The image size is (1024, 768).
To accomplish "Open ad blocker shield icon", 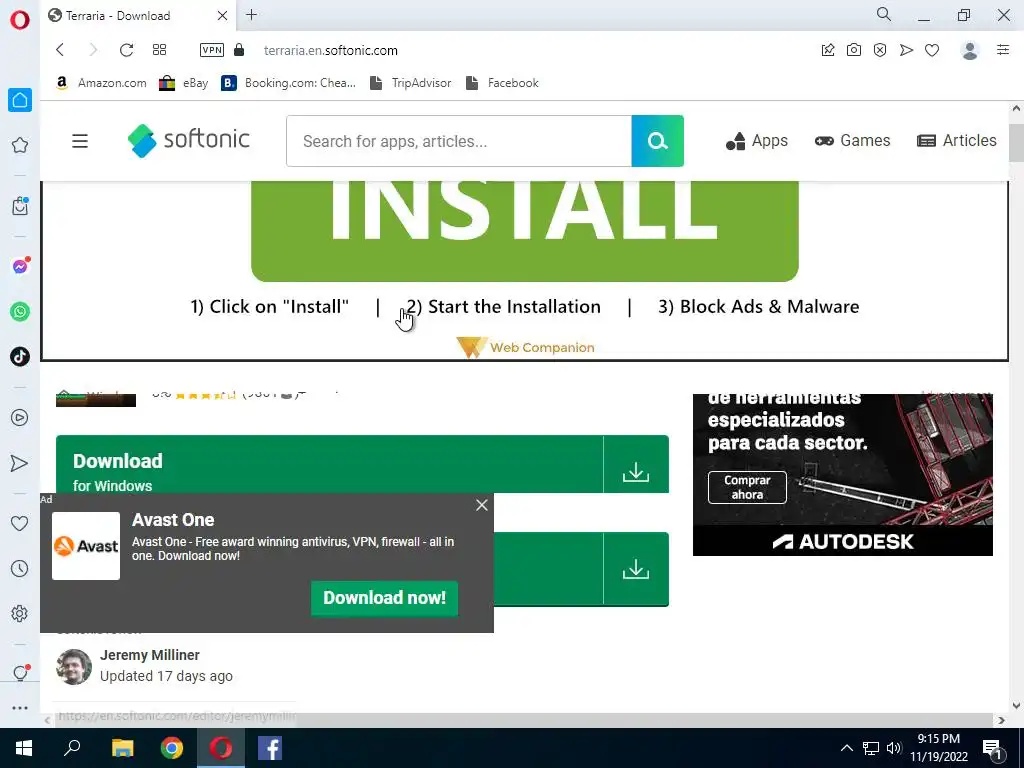I will (880, 50).
